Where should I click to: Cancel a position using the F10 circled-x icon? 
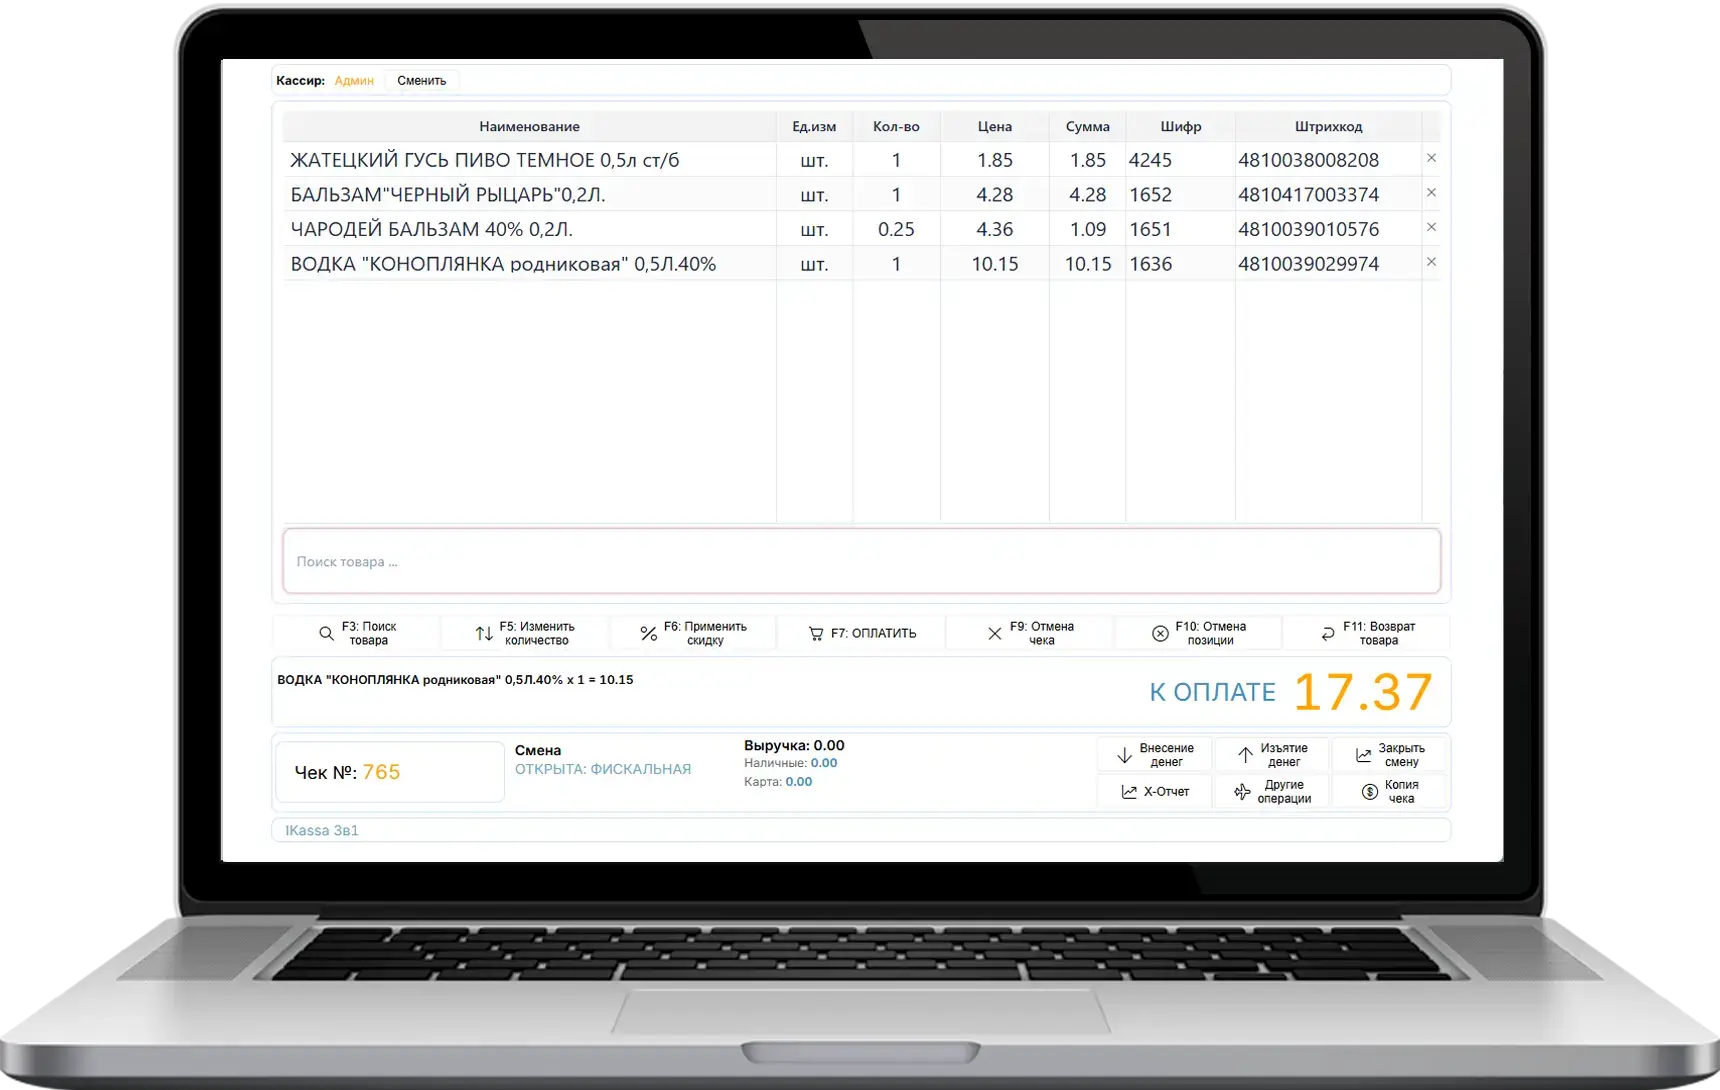pos(1160,633)
